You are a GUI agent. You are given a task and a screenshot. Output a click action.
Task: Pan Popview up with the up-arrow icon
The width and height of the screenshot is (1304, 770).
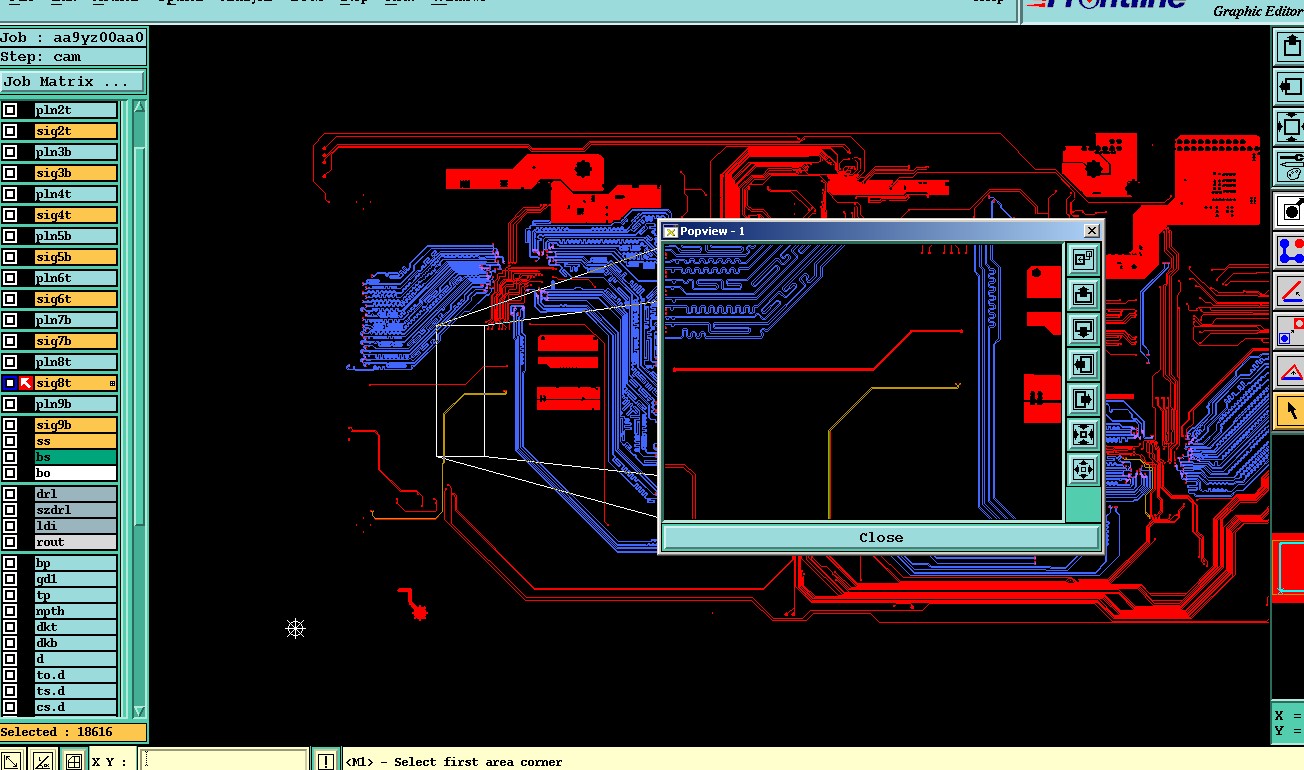pos(1083,294)
